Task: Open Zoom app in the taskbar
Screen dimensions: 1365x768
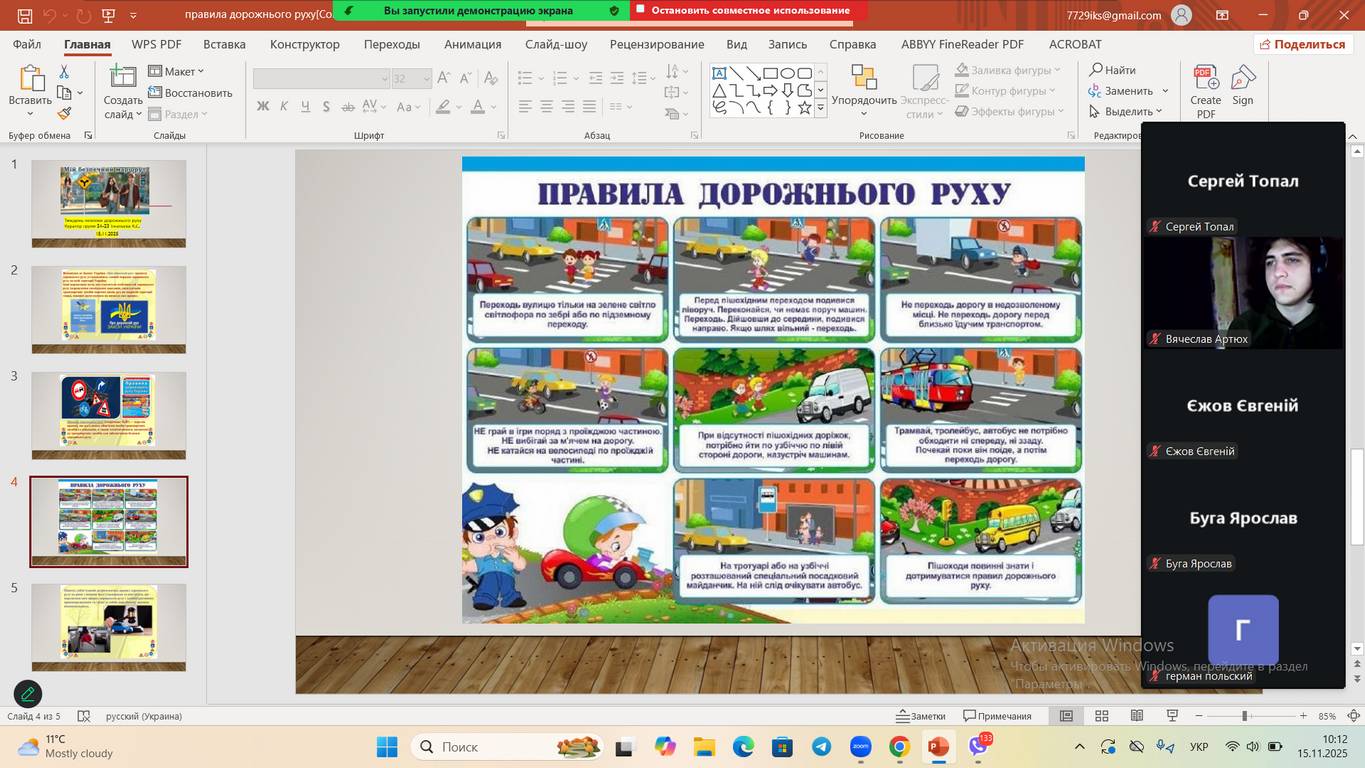Action: (x=860, y=747)
